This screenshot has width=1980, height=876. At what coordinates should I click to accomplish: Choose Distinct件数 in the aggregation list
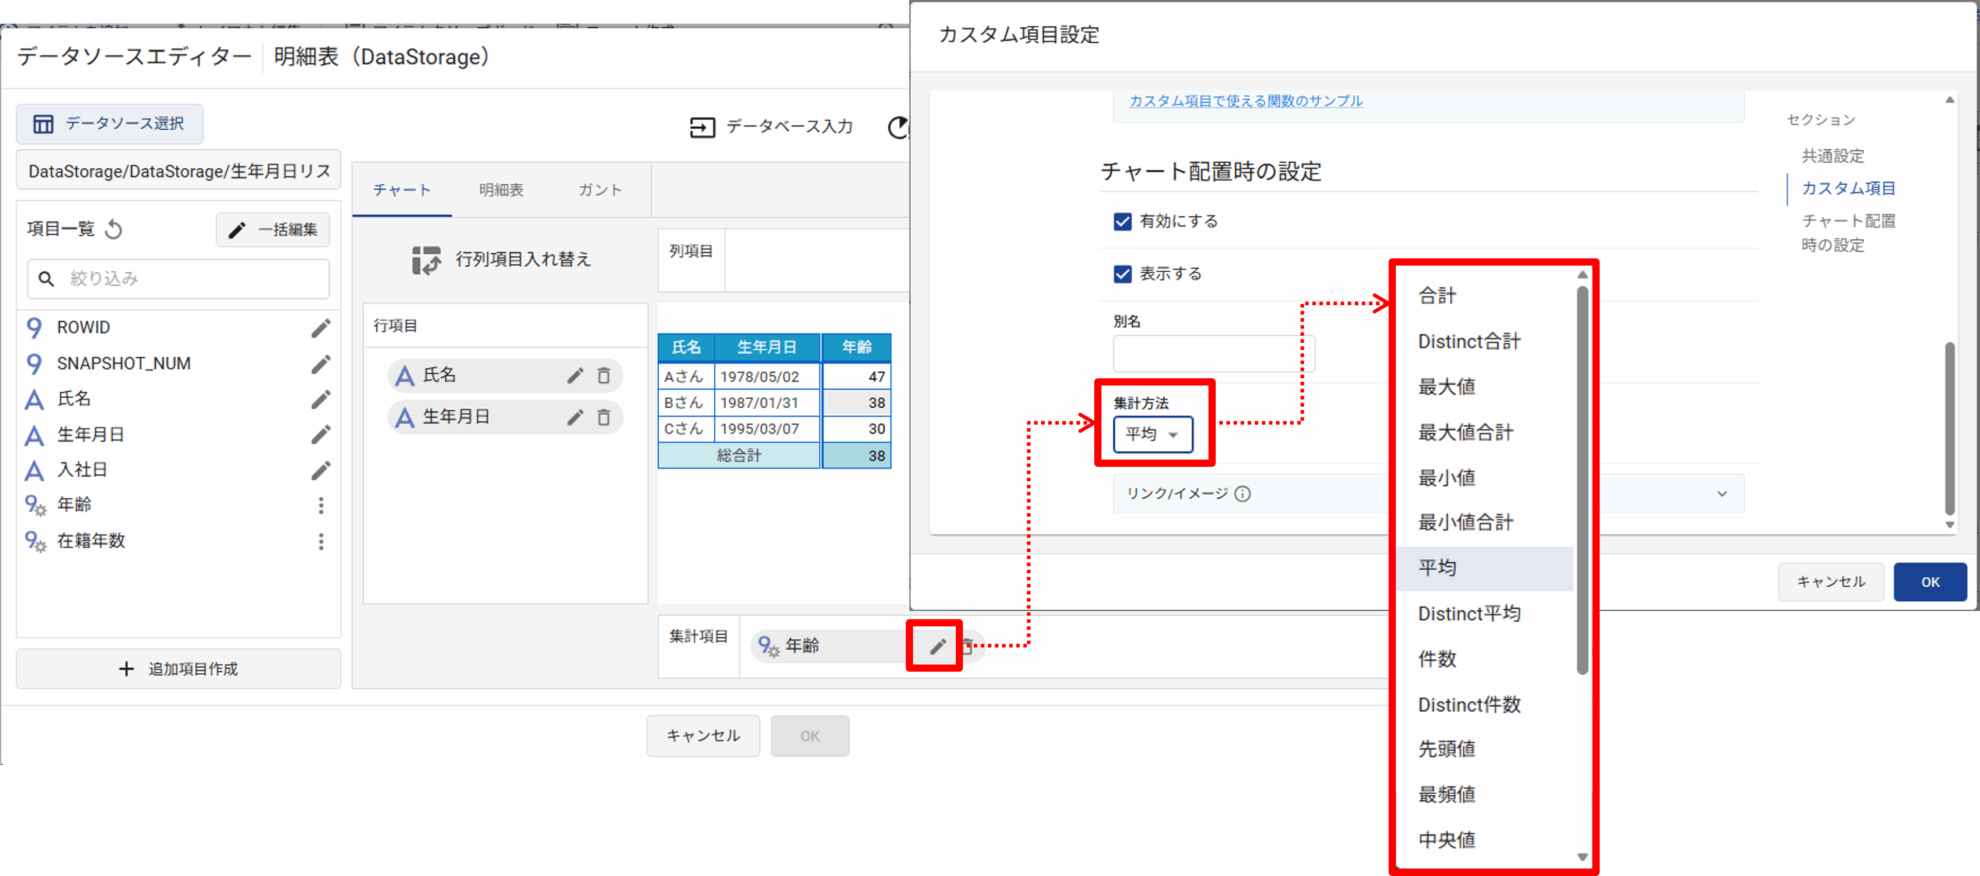[x=1469, y=705]
